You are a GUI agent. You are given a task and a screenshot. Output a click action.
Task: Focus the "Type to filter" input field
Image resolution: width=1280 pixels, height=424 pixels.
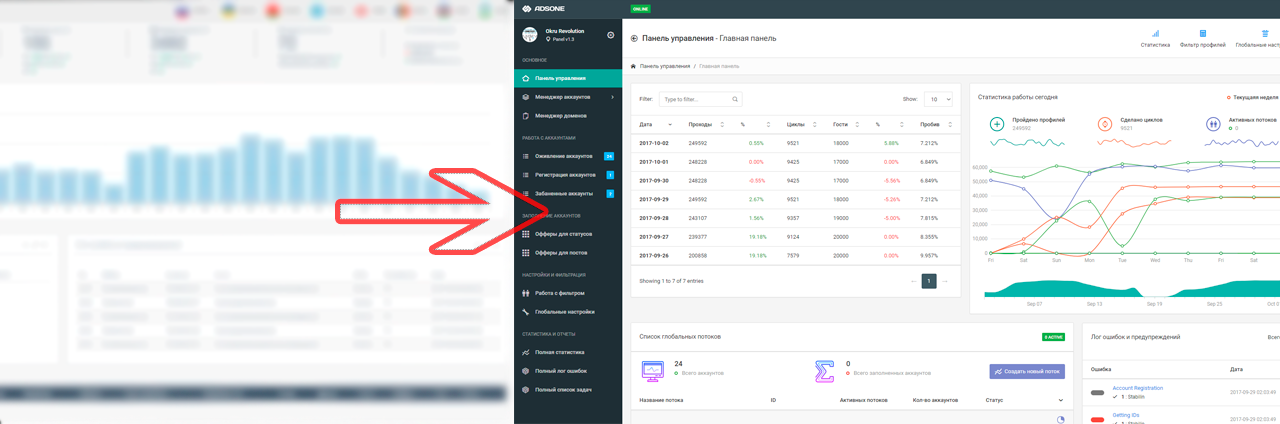700,99
